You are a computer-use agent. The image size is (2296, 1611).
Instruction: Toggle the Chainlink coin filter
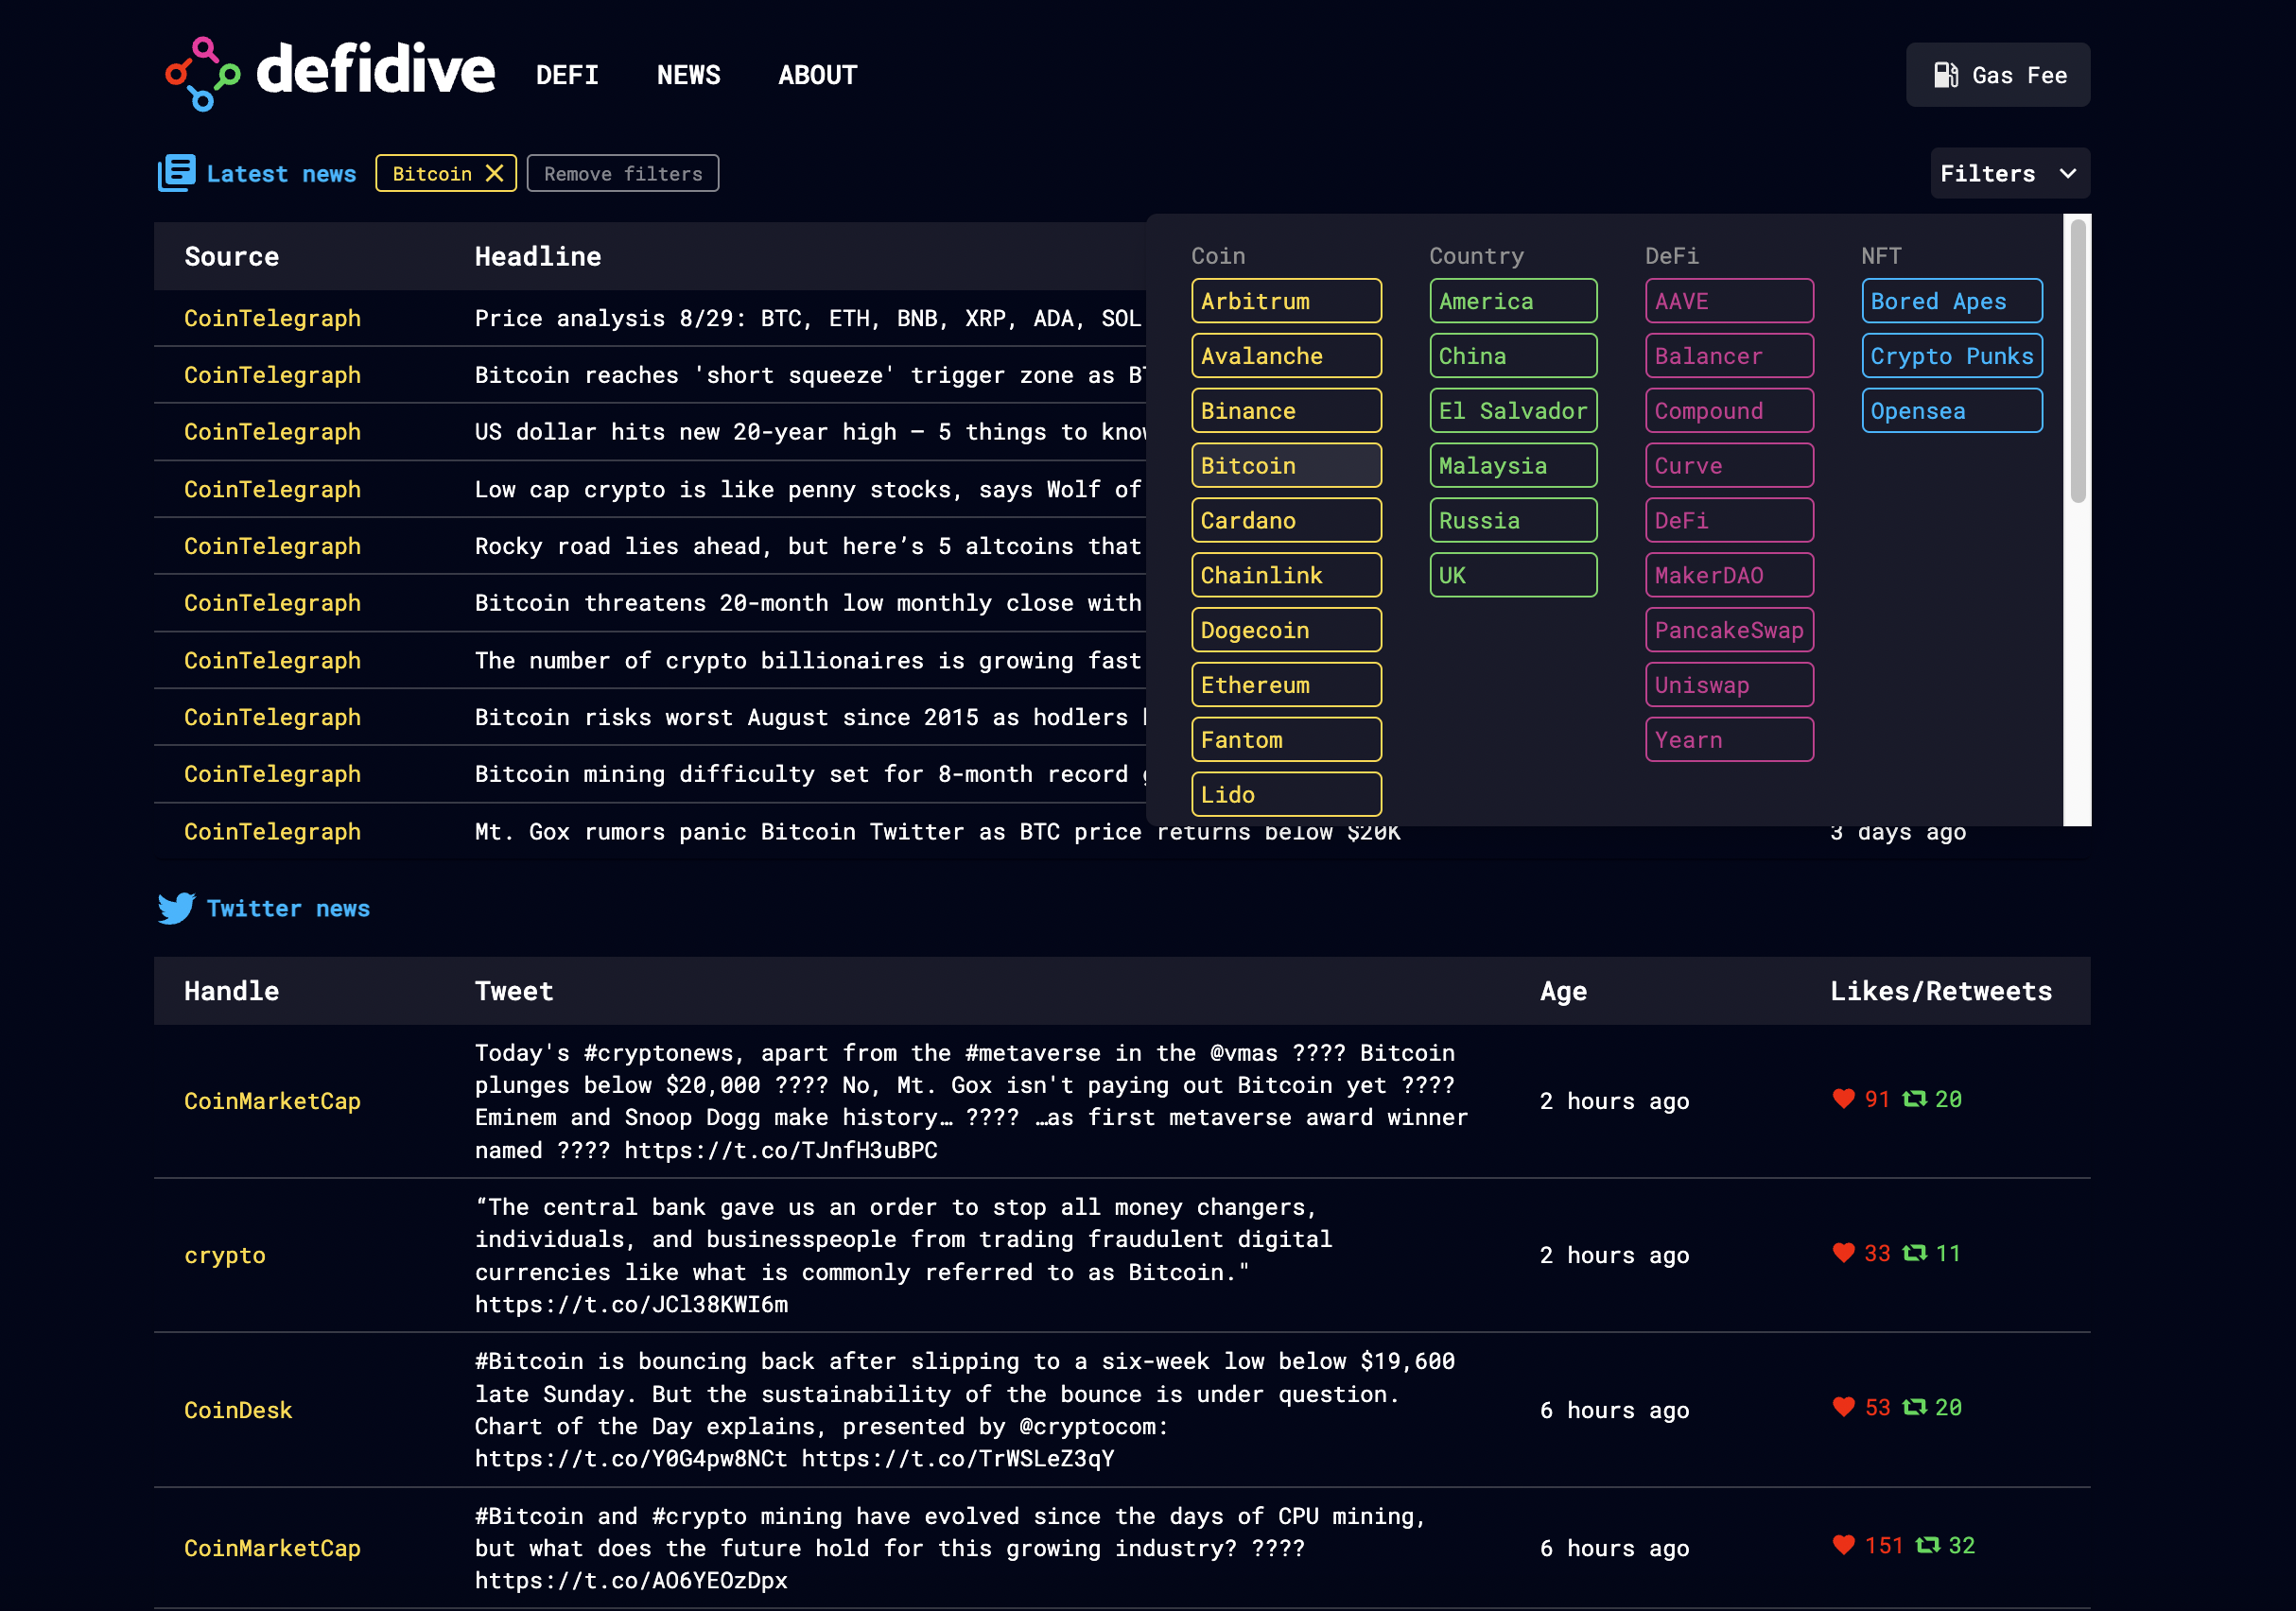coord(1286,575)
